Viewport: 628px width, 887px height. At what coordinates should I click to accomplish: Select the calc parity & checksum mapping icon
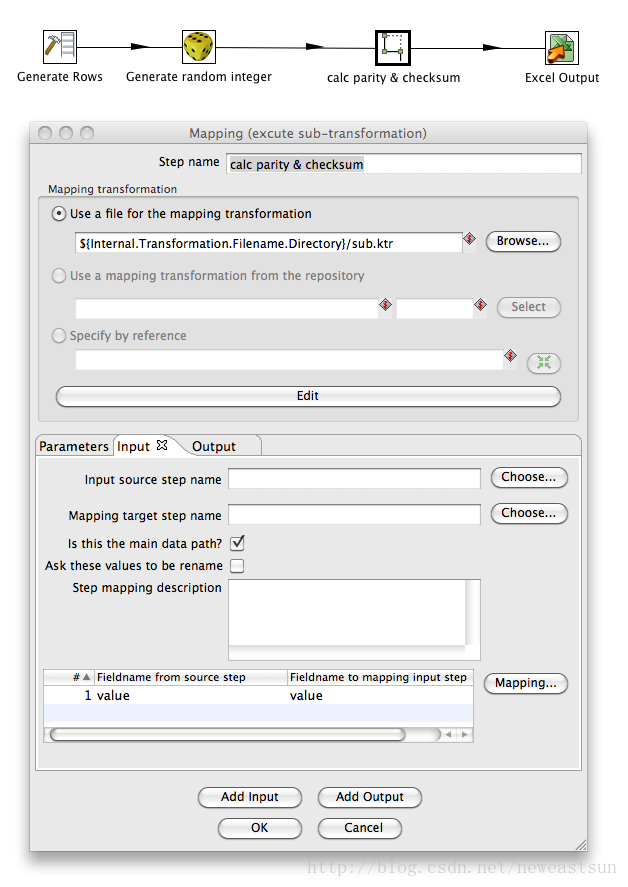393,48
